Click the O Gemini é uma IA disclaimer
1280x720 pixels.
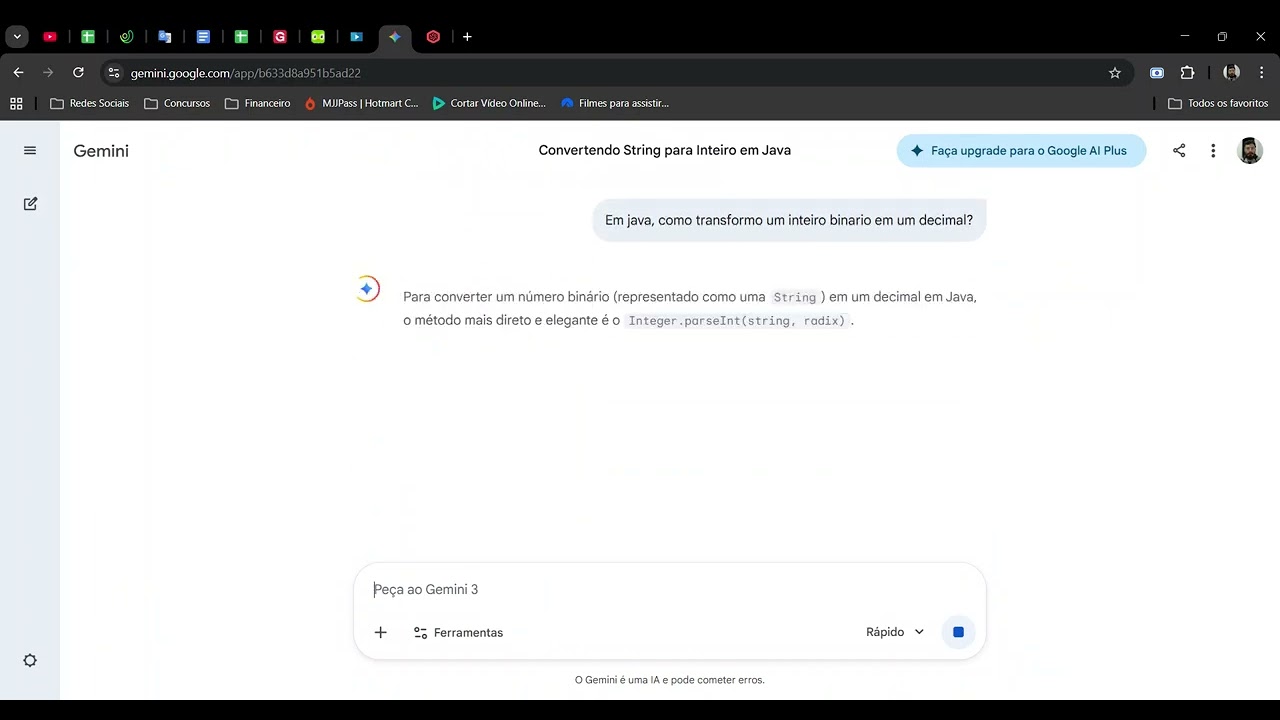pos(670,680)
